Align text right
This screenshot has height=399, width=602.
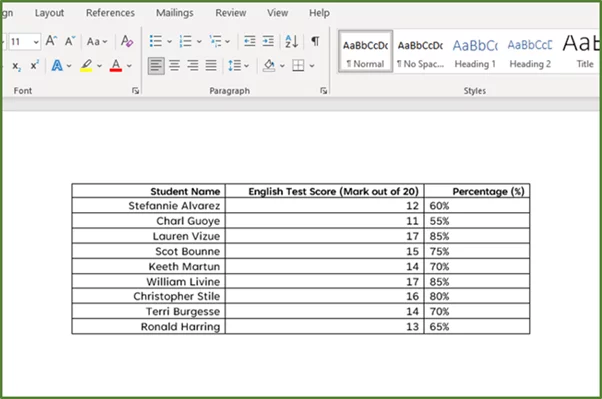193,66
